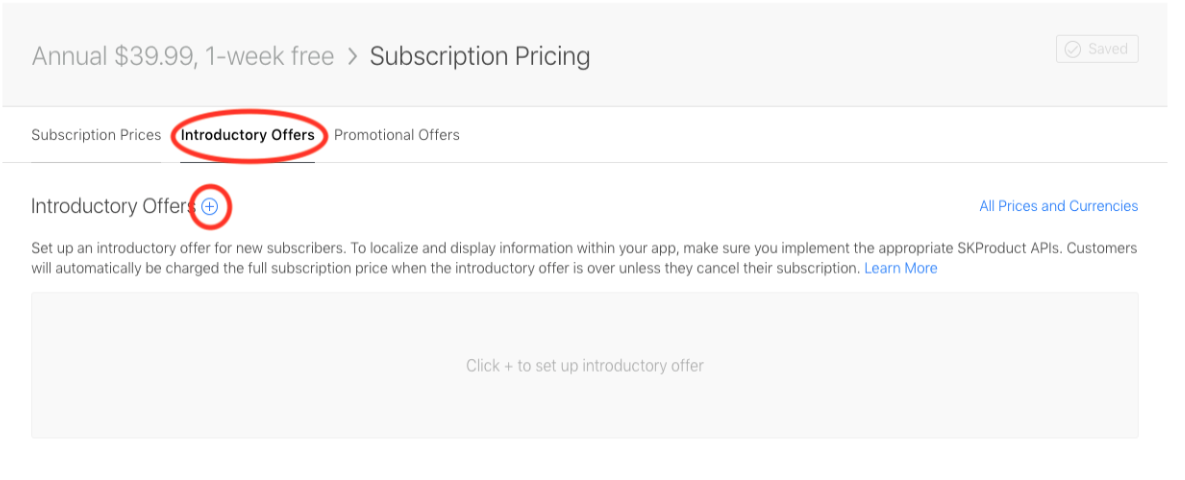Click the blue plus icon beside Introductory Offers
The height and width of the screenshot is (480, 1185).
pyautogui.click(x=209, y=206)
